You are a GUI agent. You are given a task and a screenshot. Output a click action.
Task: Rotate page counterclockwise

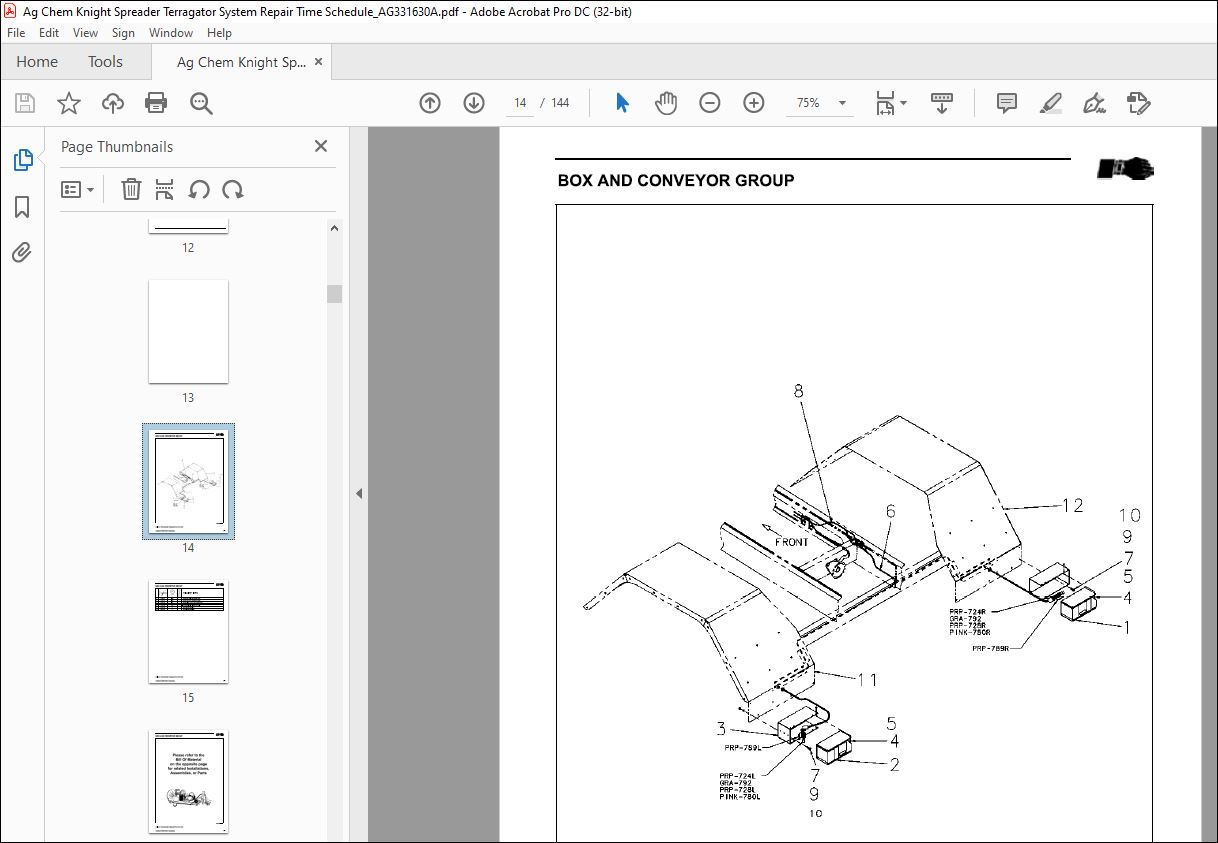[199, 189]
